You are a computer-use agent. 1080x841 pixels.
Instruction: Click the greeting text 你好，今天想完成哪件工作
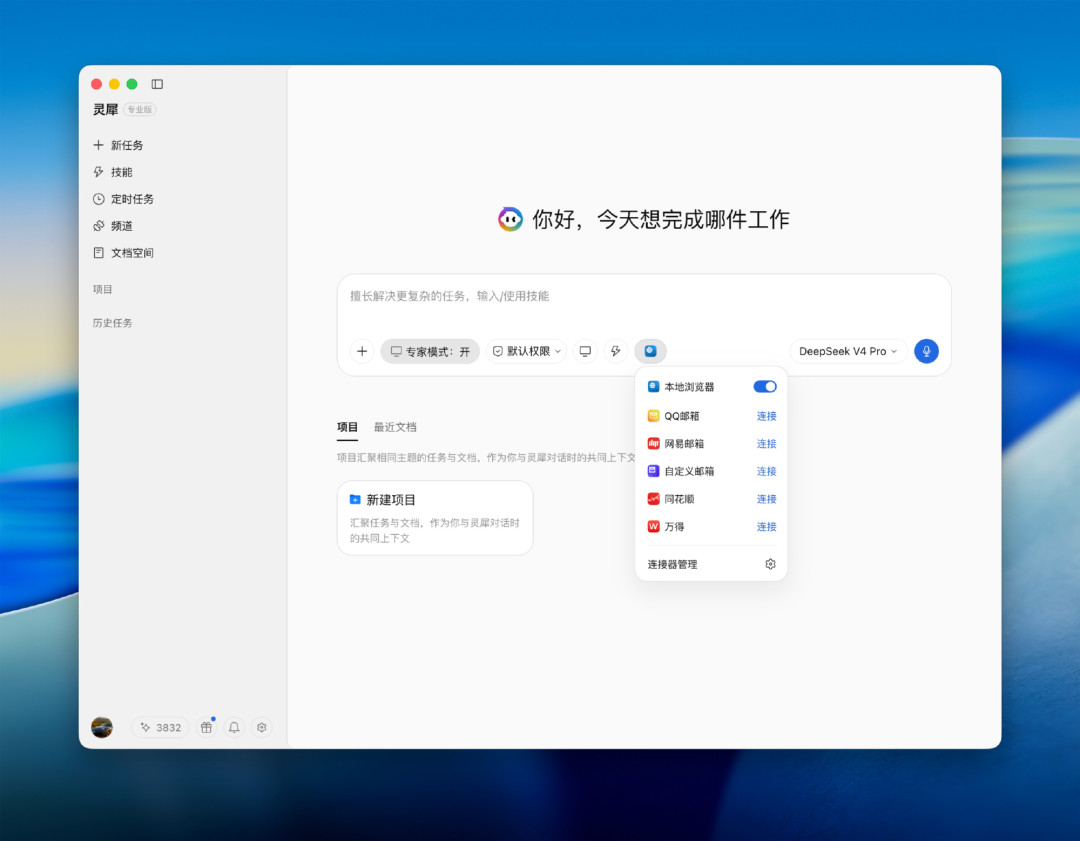[661, 219]
